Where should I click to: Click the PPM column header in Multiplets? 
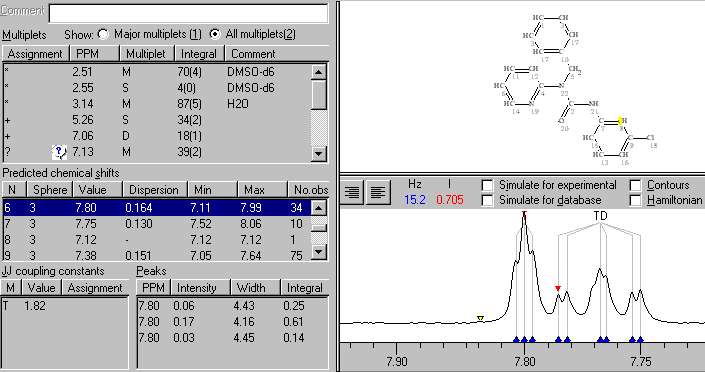pyautogui.click(x=94, y=54)
